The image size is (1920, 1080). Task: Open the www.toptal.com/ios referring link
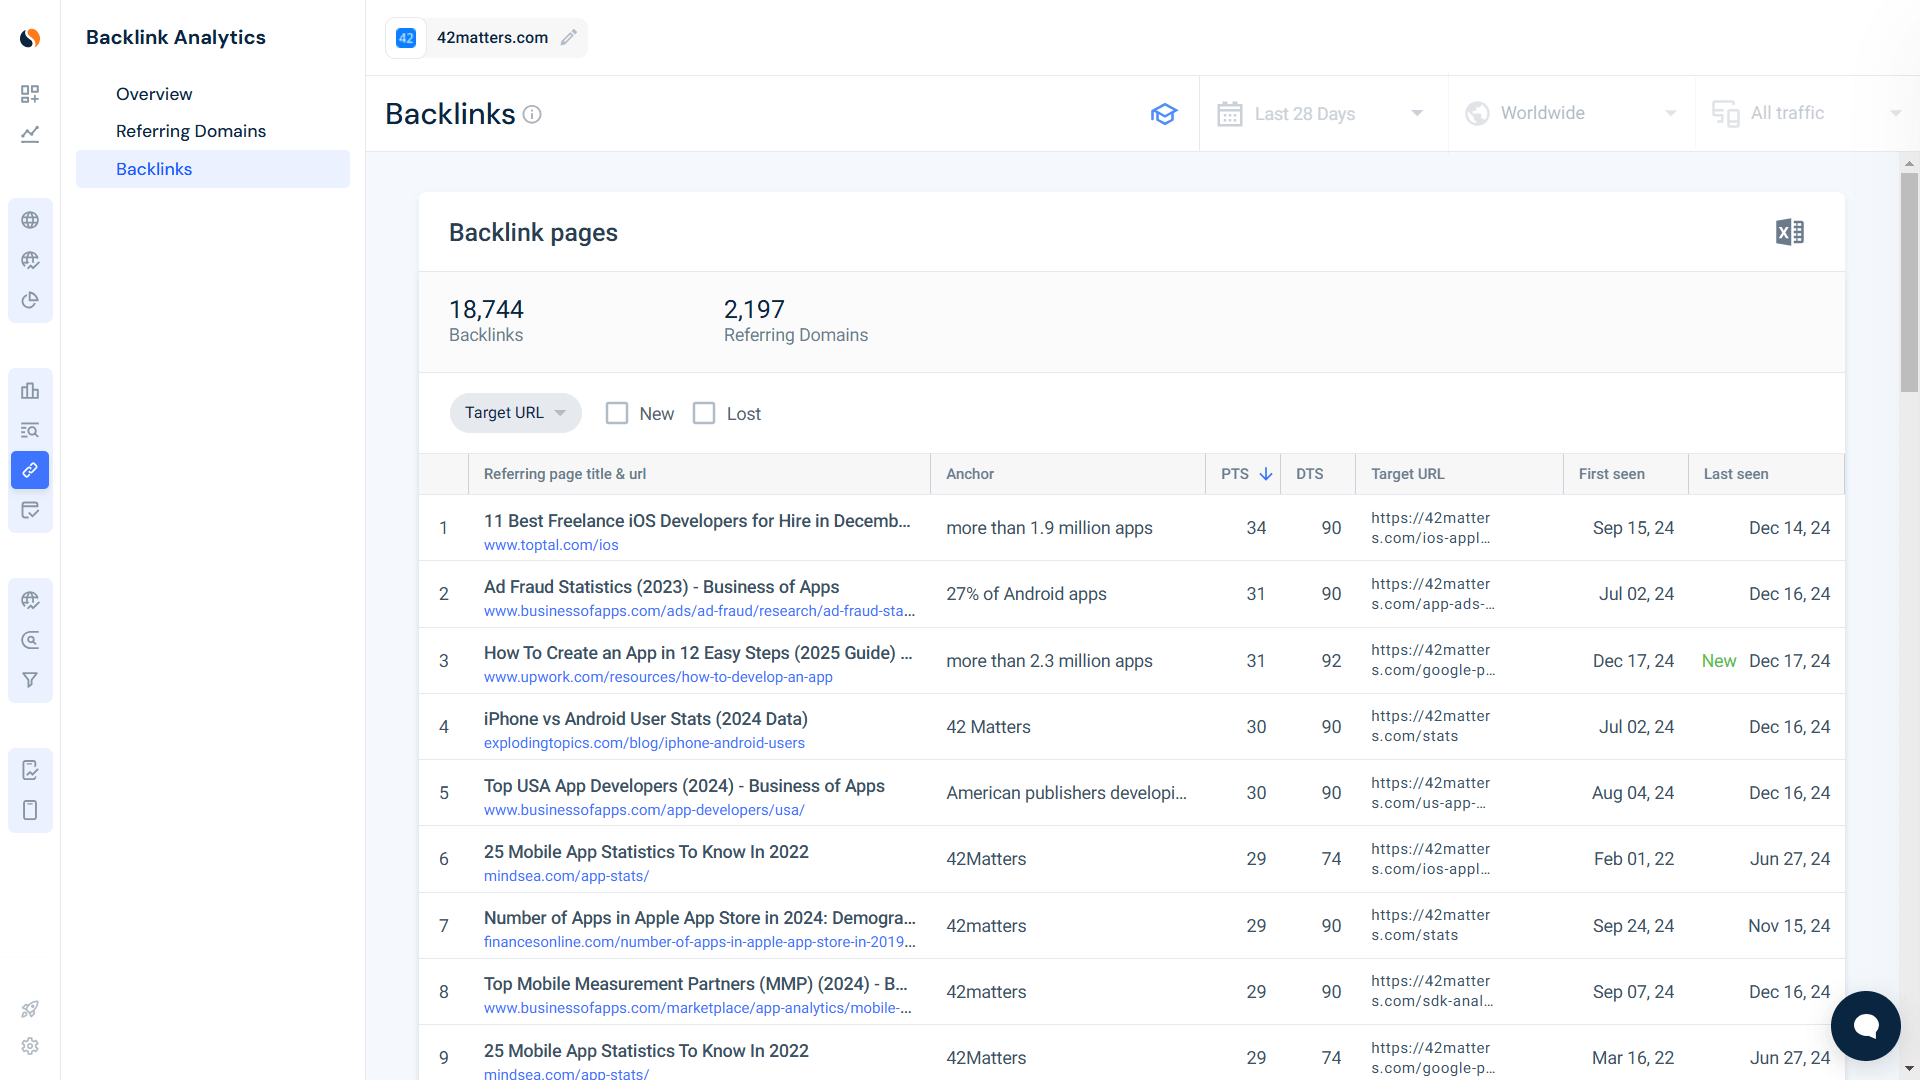(550, 545)
